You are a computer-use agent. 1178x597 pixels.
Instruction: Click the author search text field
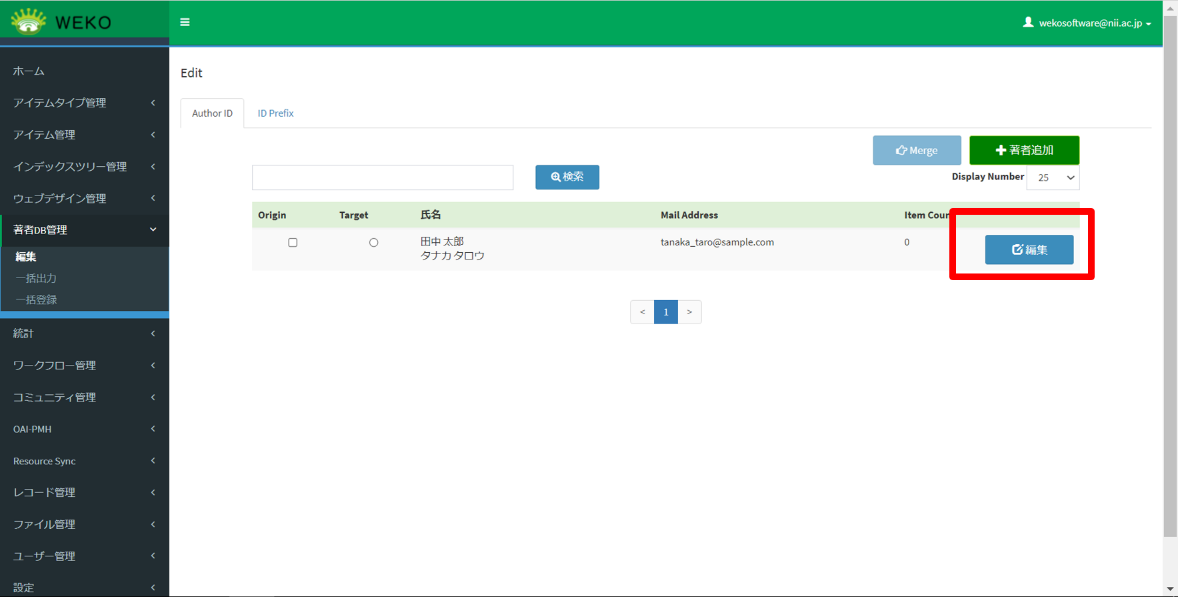coord(382,178)
